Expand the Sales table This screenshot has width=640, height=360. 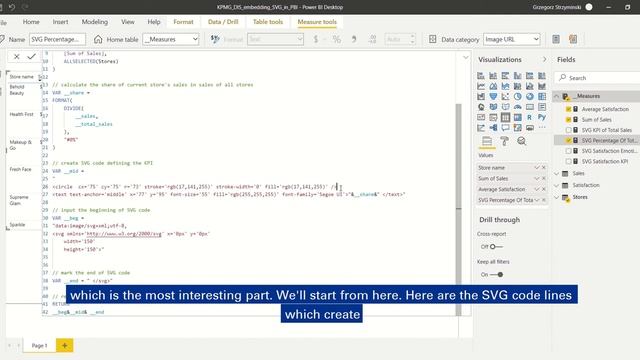[x=556, y=173]
